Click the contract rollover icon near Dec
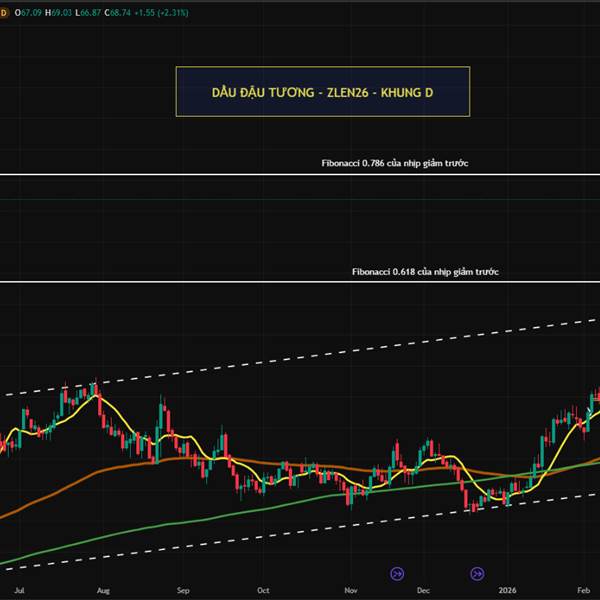 pos(397,574)
